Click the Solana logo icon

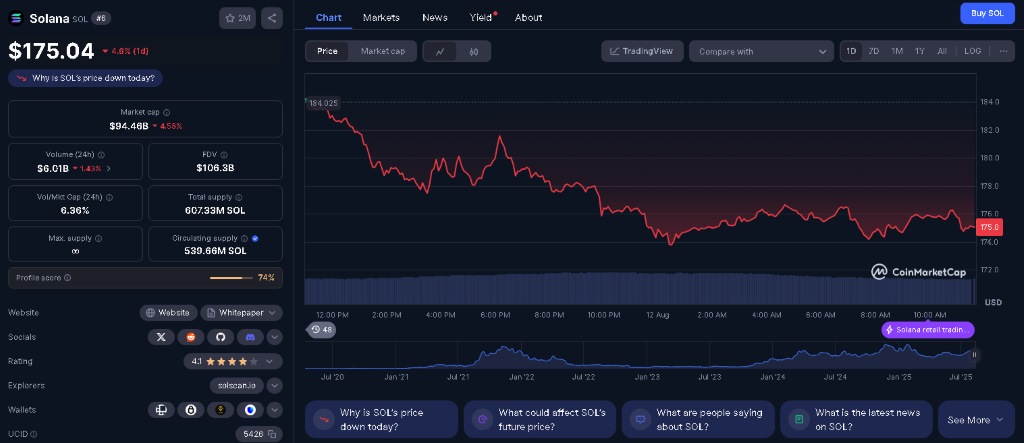tap(15, 18)
